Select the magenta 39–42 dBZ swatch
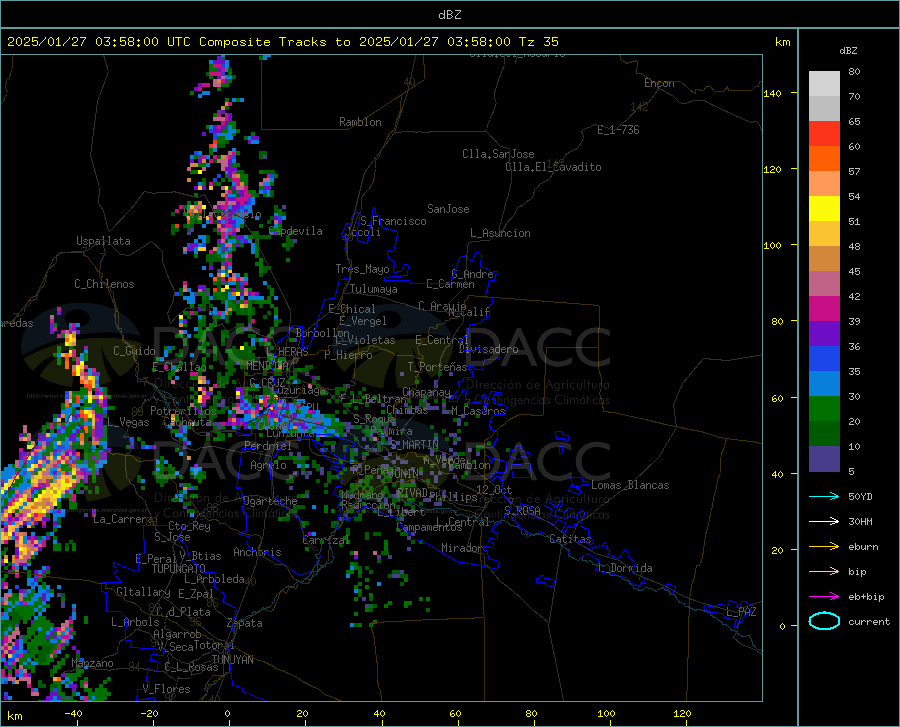The height and width of the screenshot is (727, 900). pos(824,309)
